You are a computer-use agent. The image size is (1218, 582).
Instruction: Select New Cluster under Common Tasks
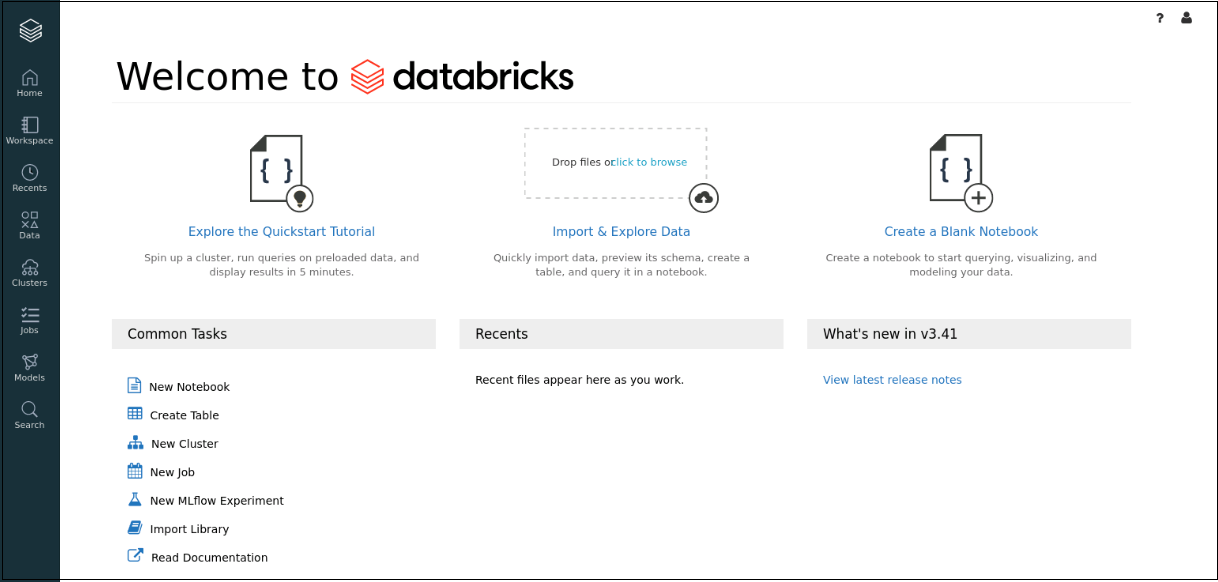(x=184, y=444)
